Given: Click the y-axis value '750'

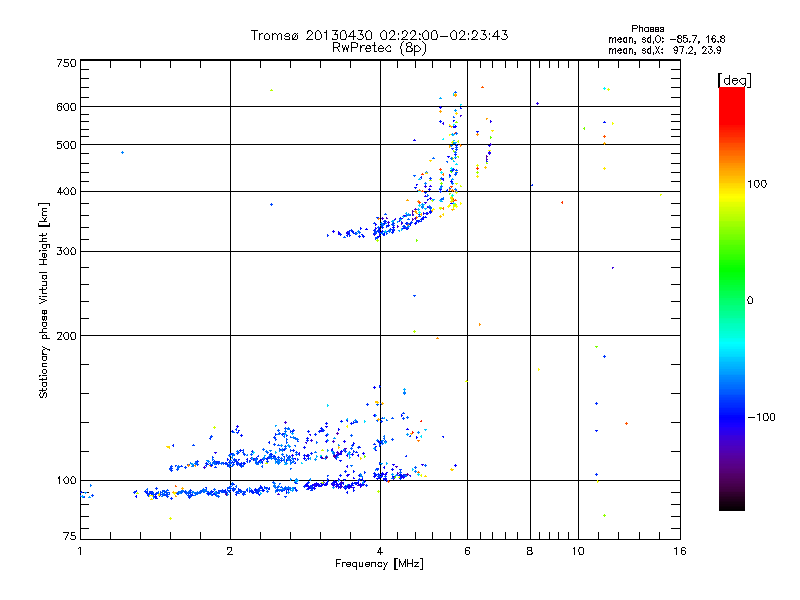Looking at the screenshot, I should point(66,63).
